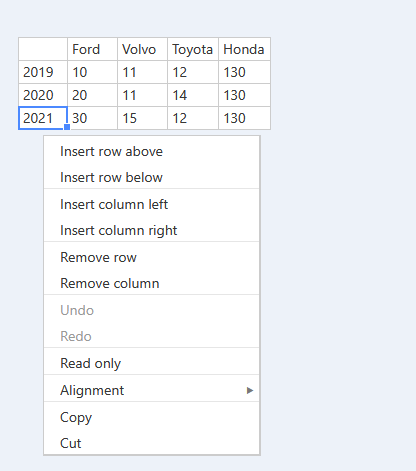Choose Insert row below option

pyautogui.click(x=152, y=177)
